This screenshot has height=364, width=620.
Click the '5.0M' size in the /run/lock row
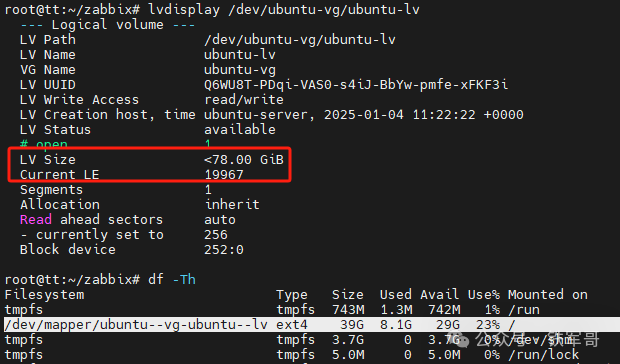(348, 355)
